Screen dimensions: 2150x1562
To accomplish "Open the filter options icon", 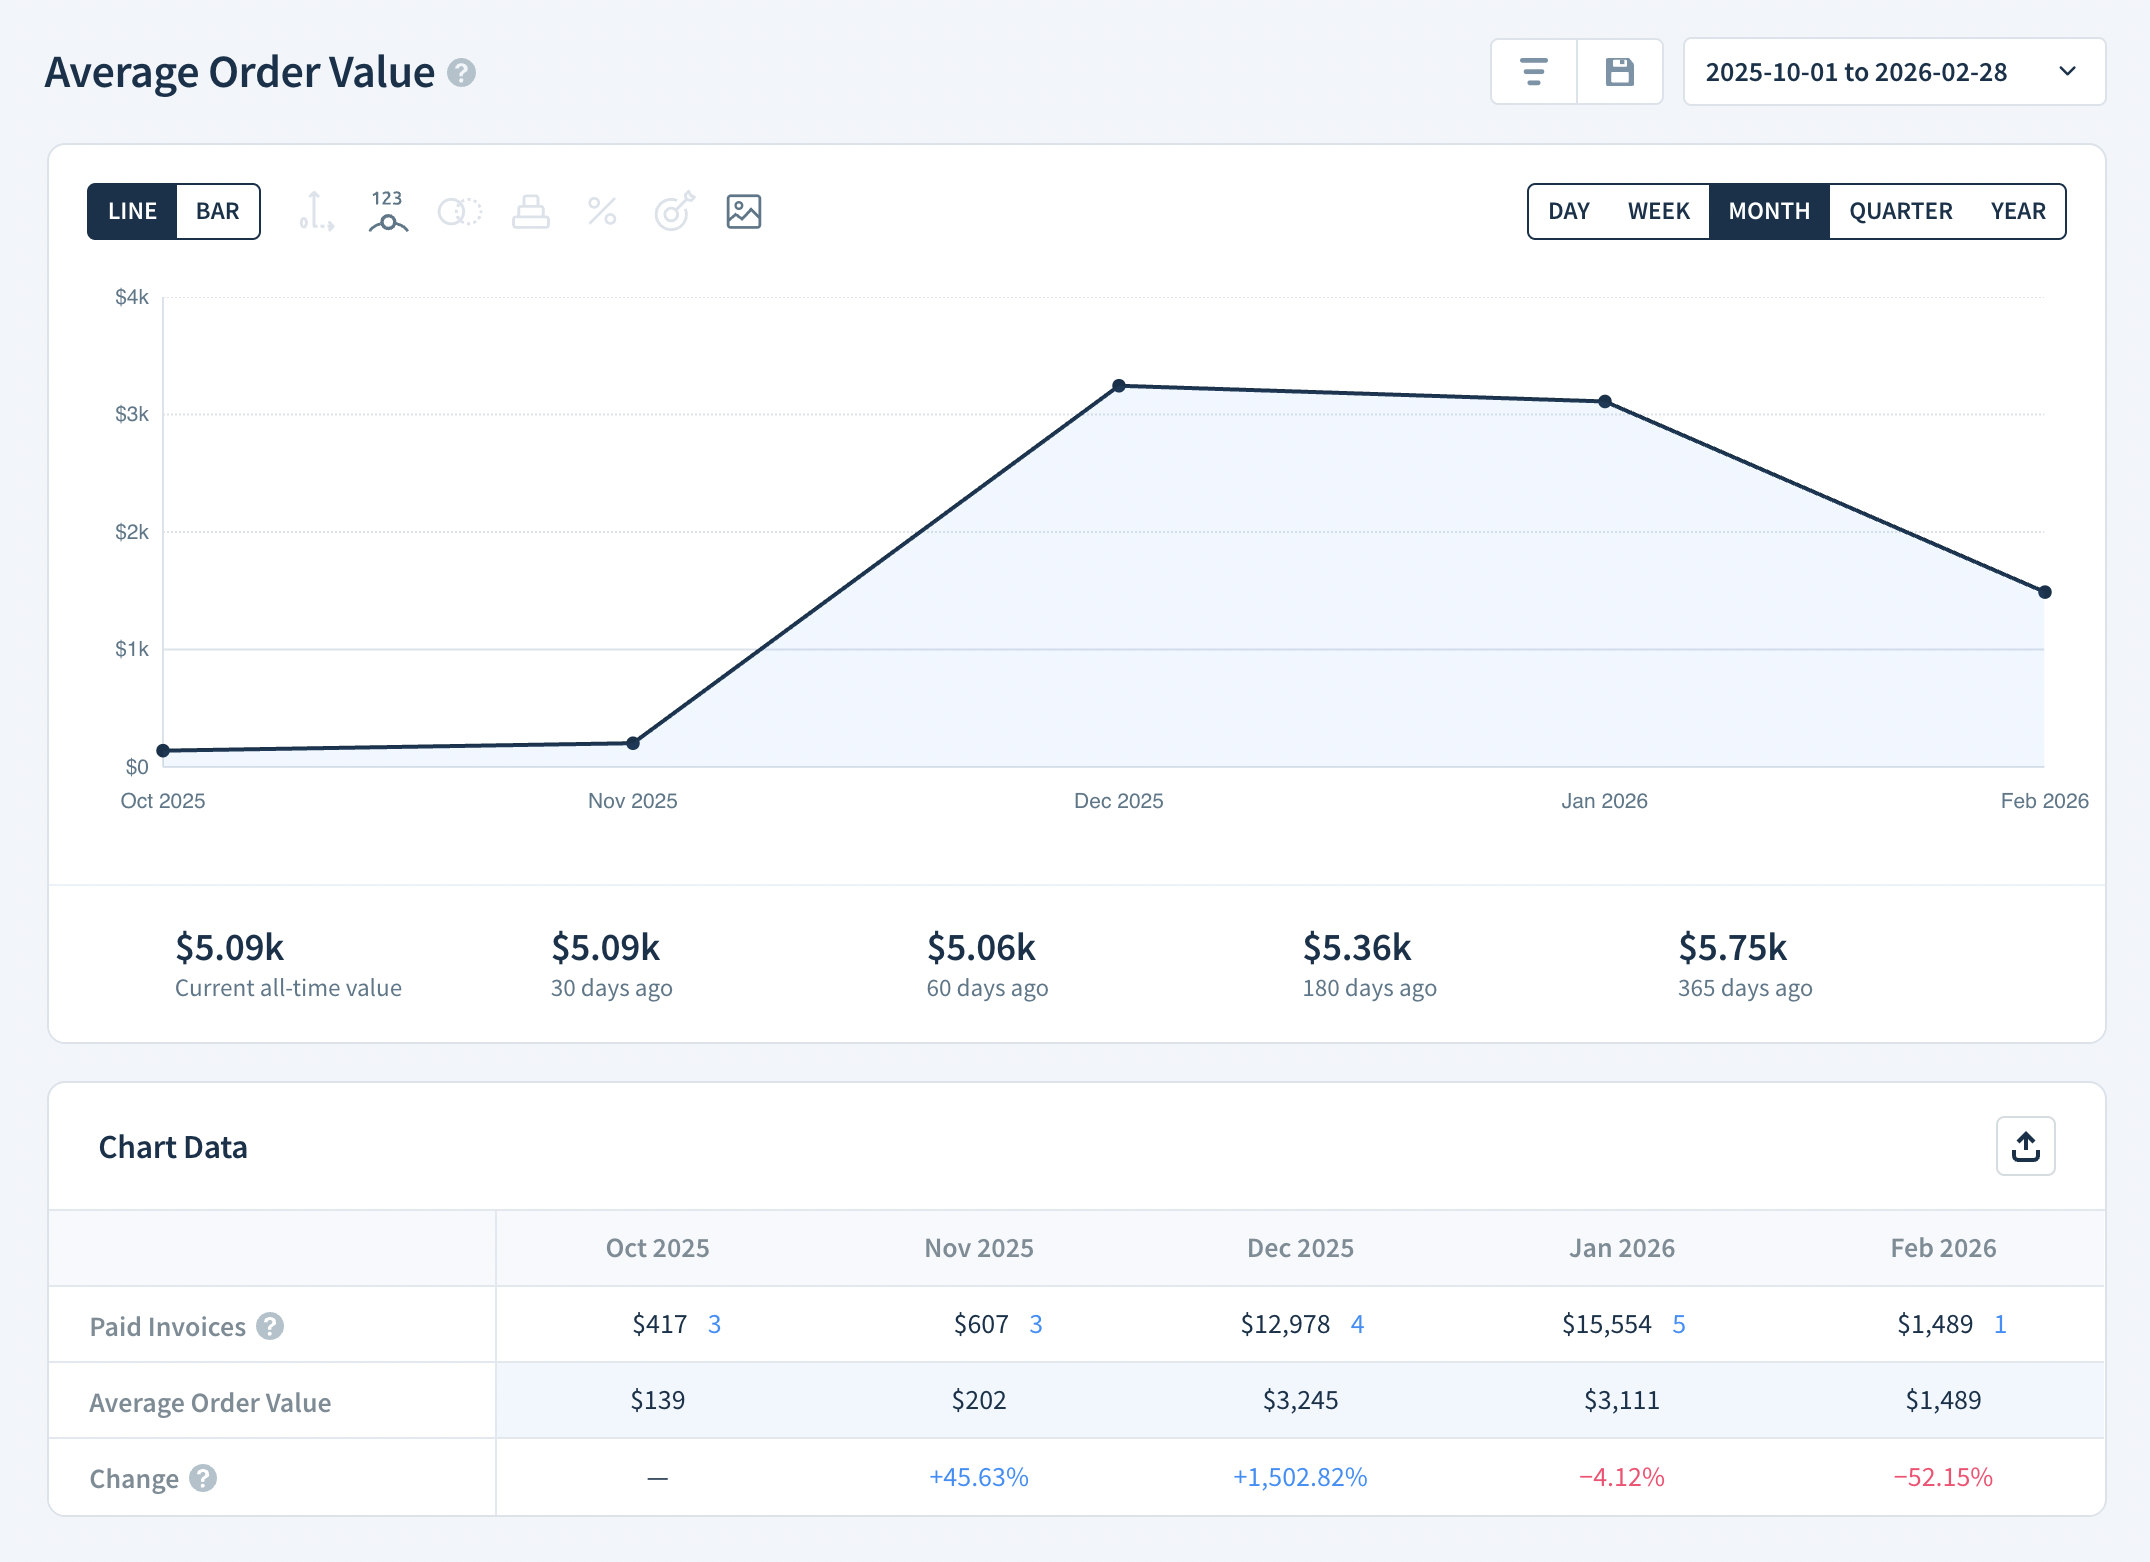I will [x=1535, y=71].
